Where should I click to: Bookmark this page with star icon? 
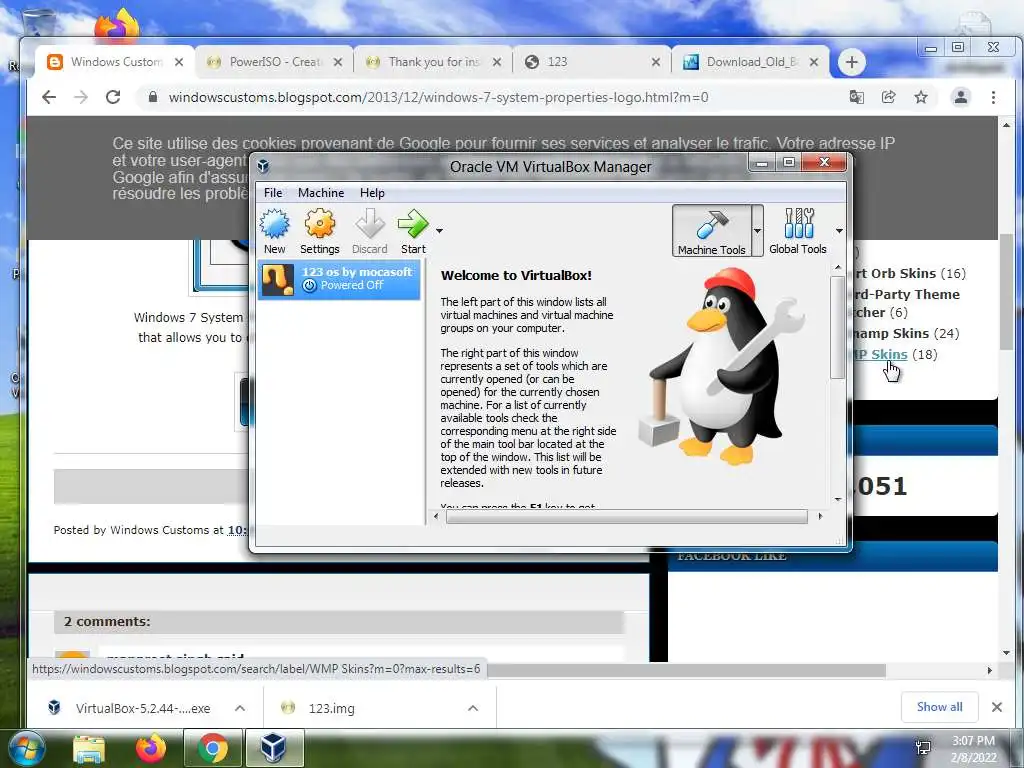921,97
